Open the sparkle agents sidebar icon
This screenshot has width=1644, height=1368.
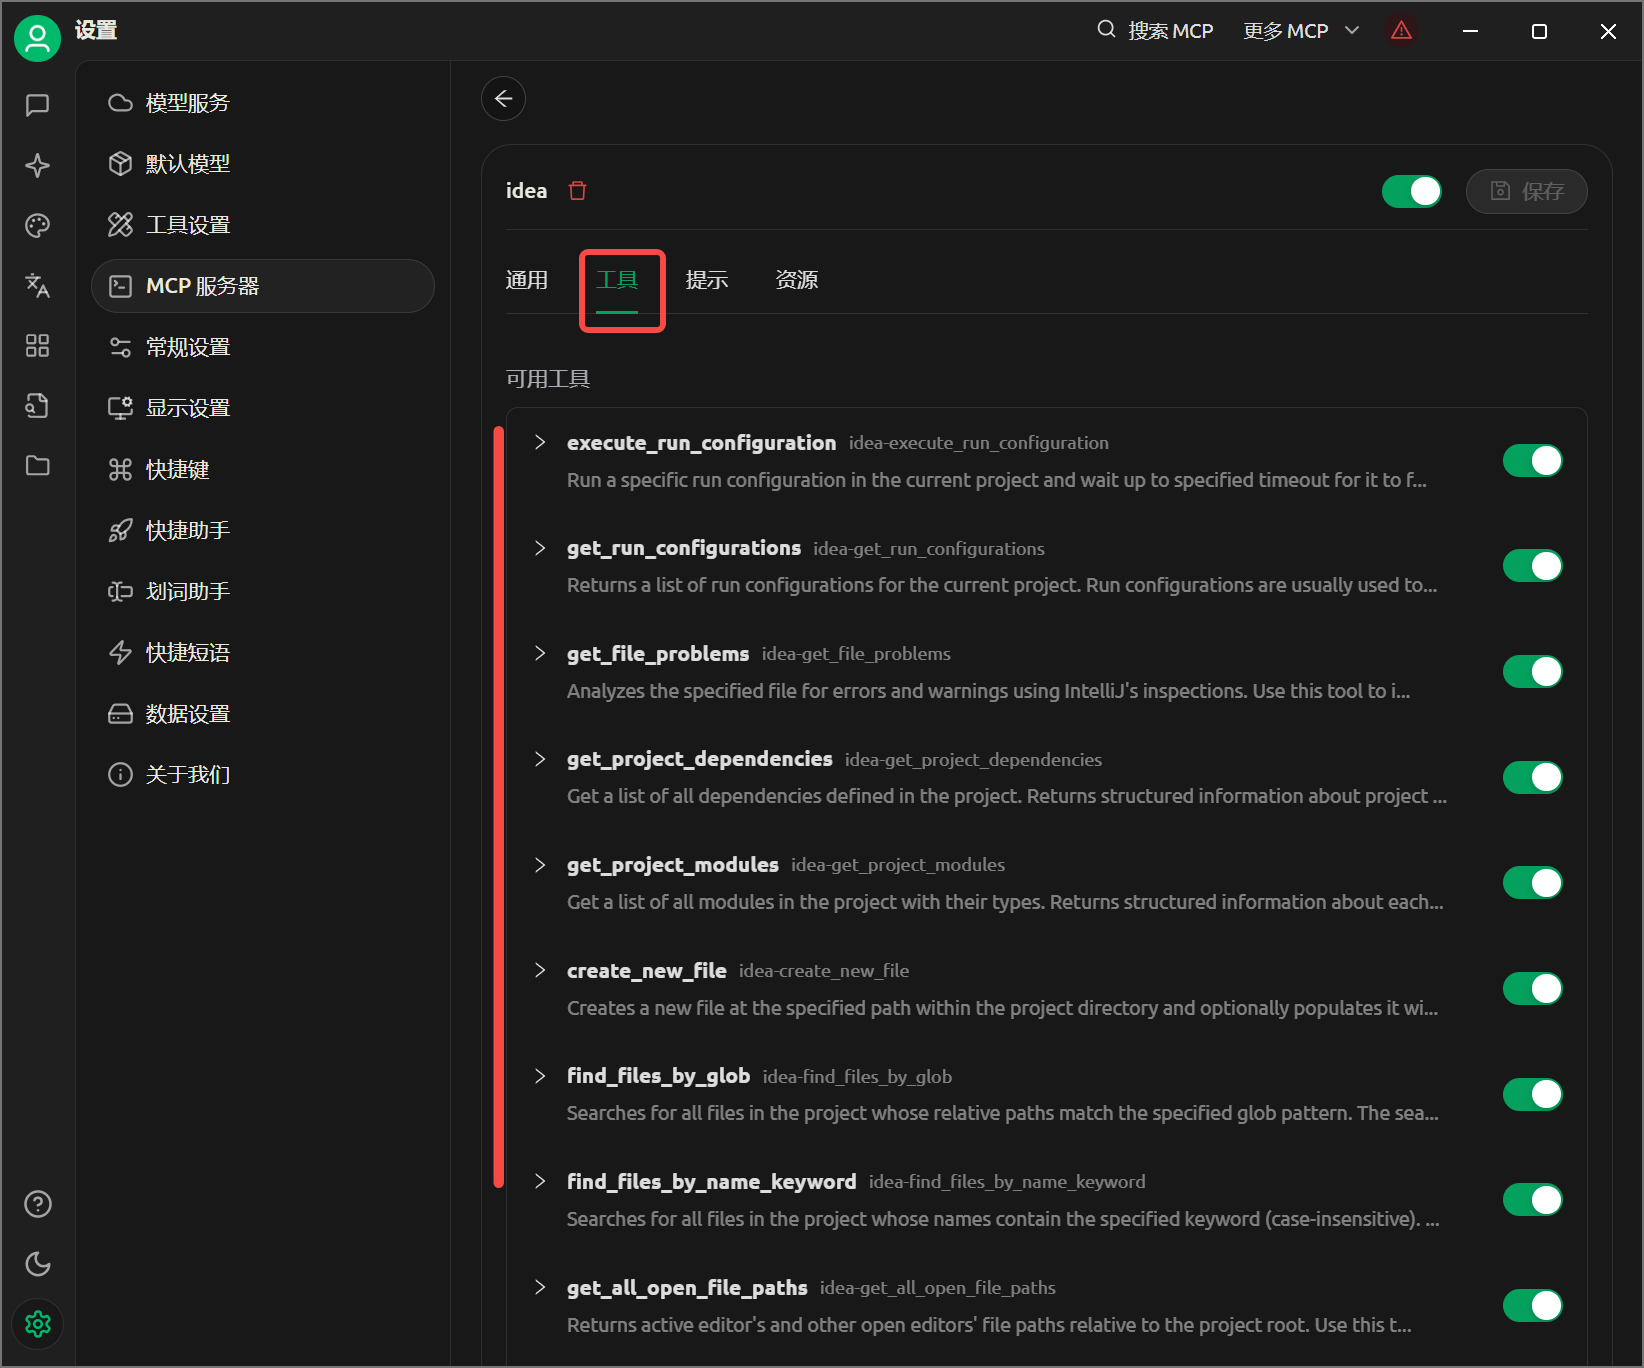pos(38,165)
